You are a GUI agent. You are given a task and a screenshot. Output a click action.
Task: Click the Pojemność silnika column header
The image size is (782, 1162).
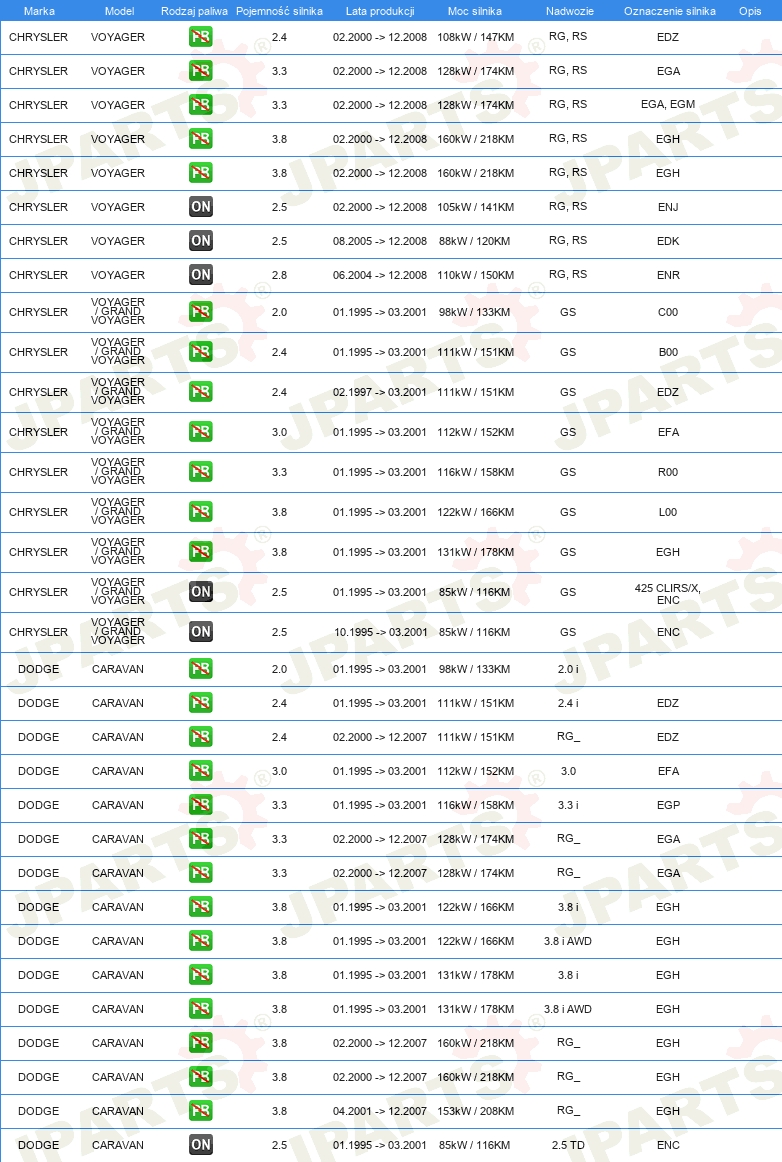279,11
